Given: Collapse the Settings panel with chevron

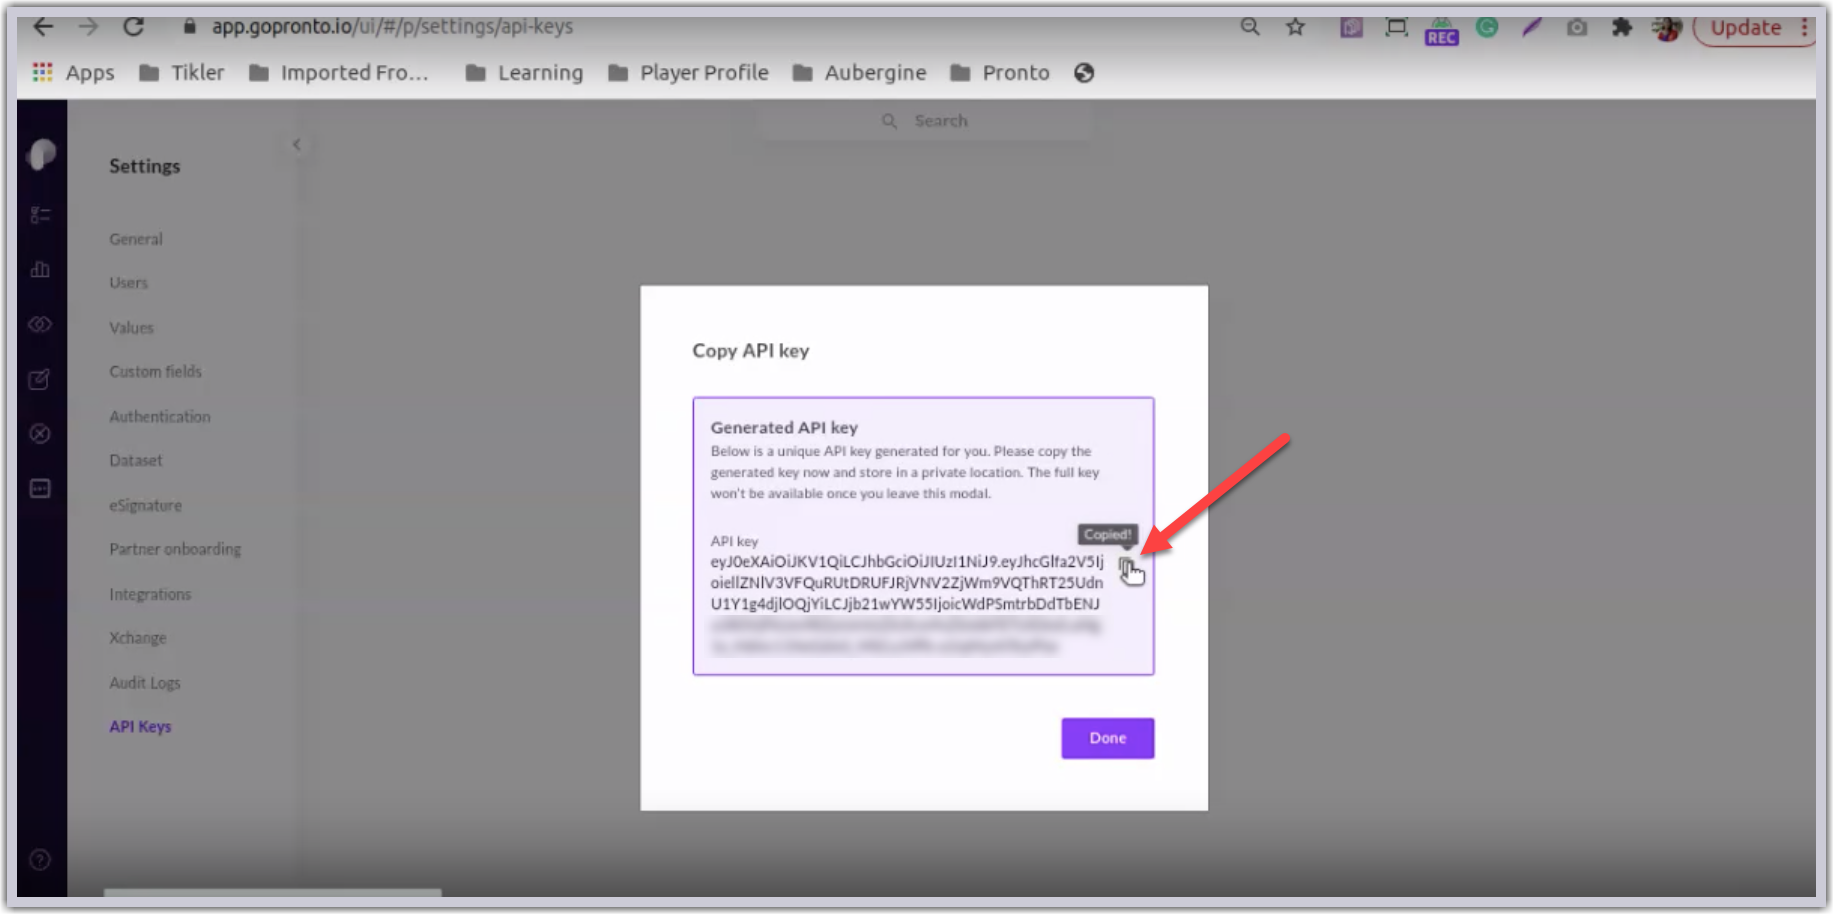Looking at the screenshot, I should click(x=297, y=145).
